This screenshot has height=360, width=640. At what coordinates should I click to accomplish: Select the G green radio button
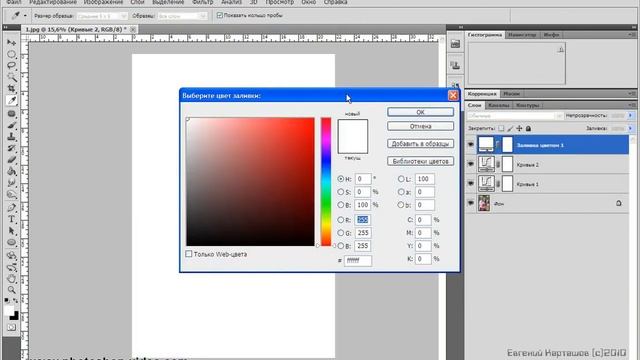click(x=340, y=233)
